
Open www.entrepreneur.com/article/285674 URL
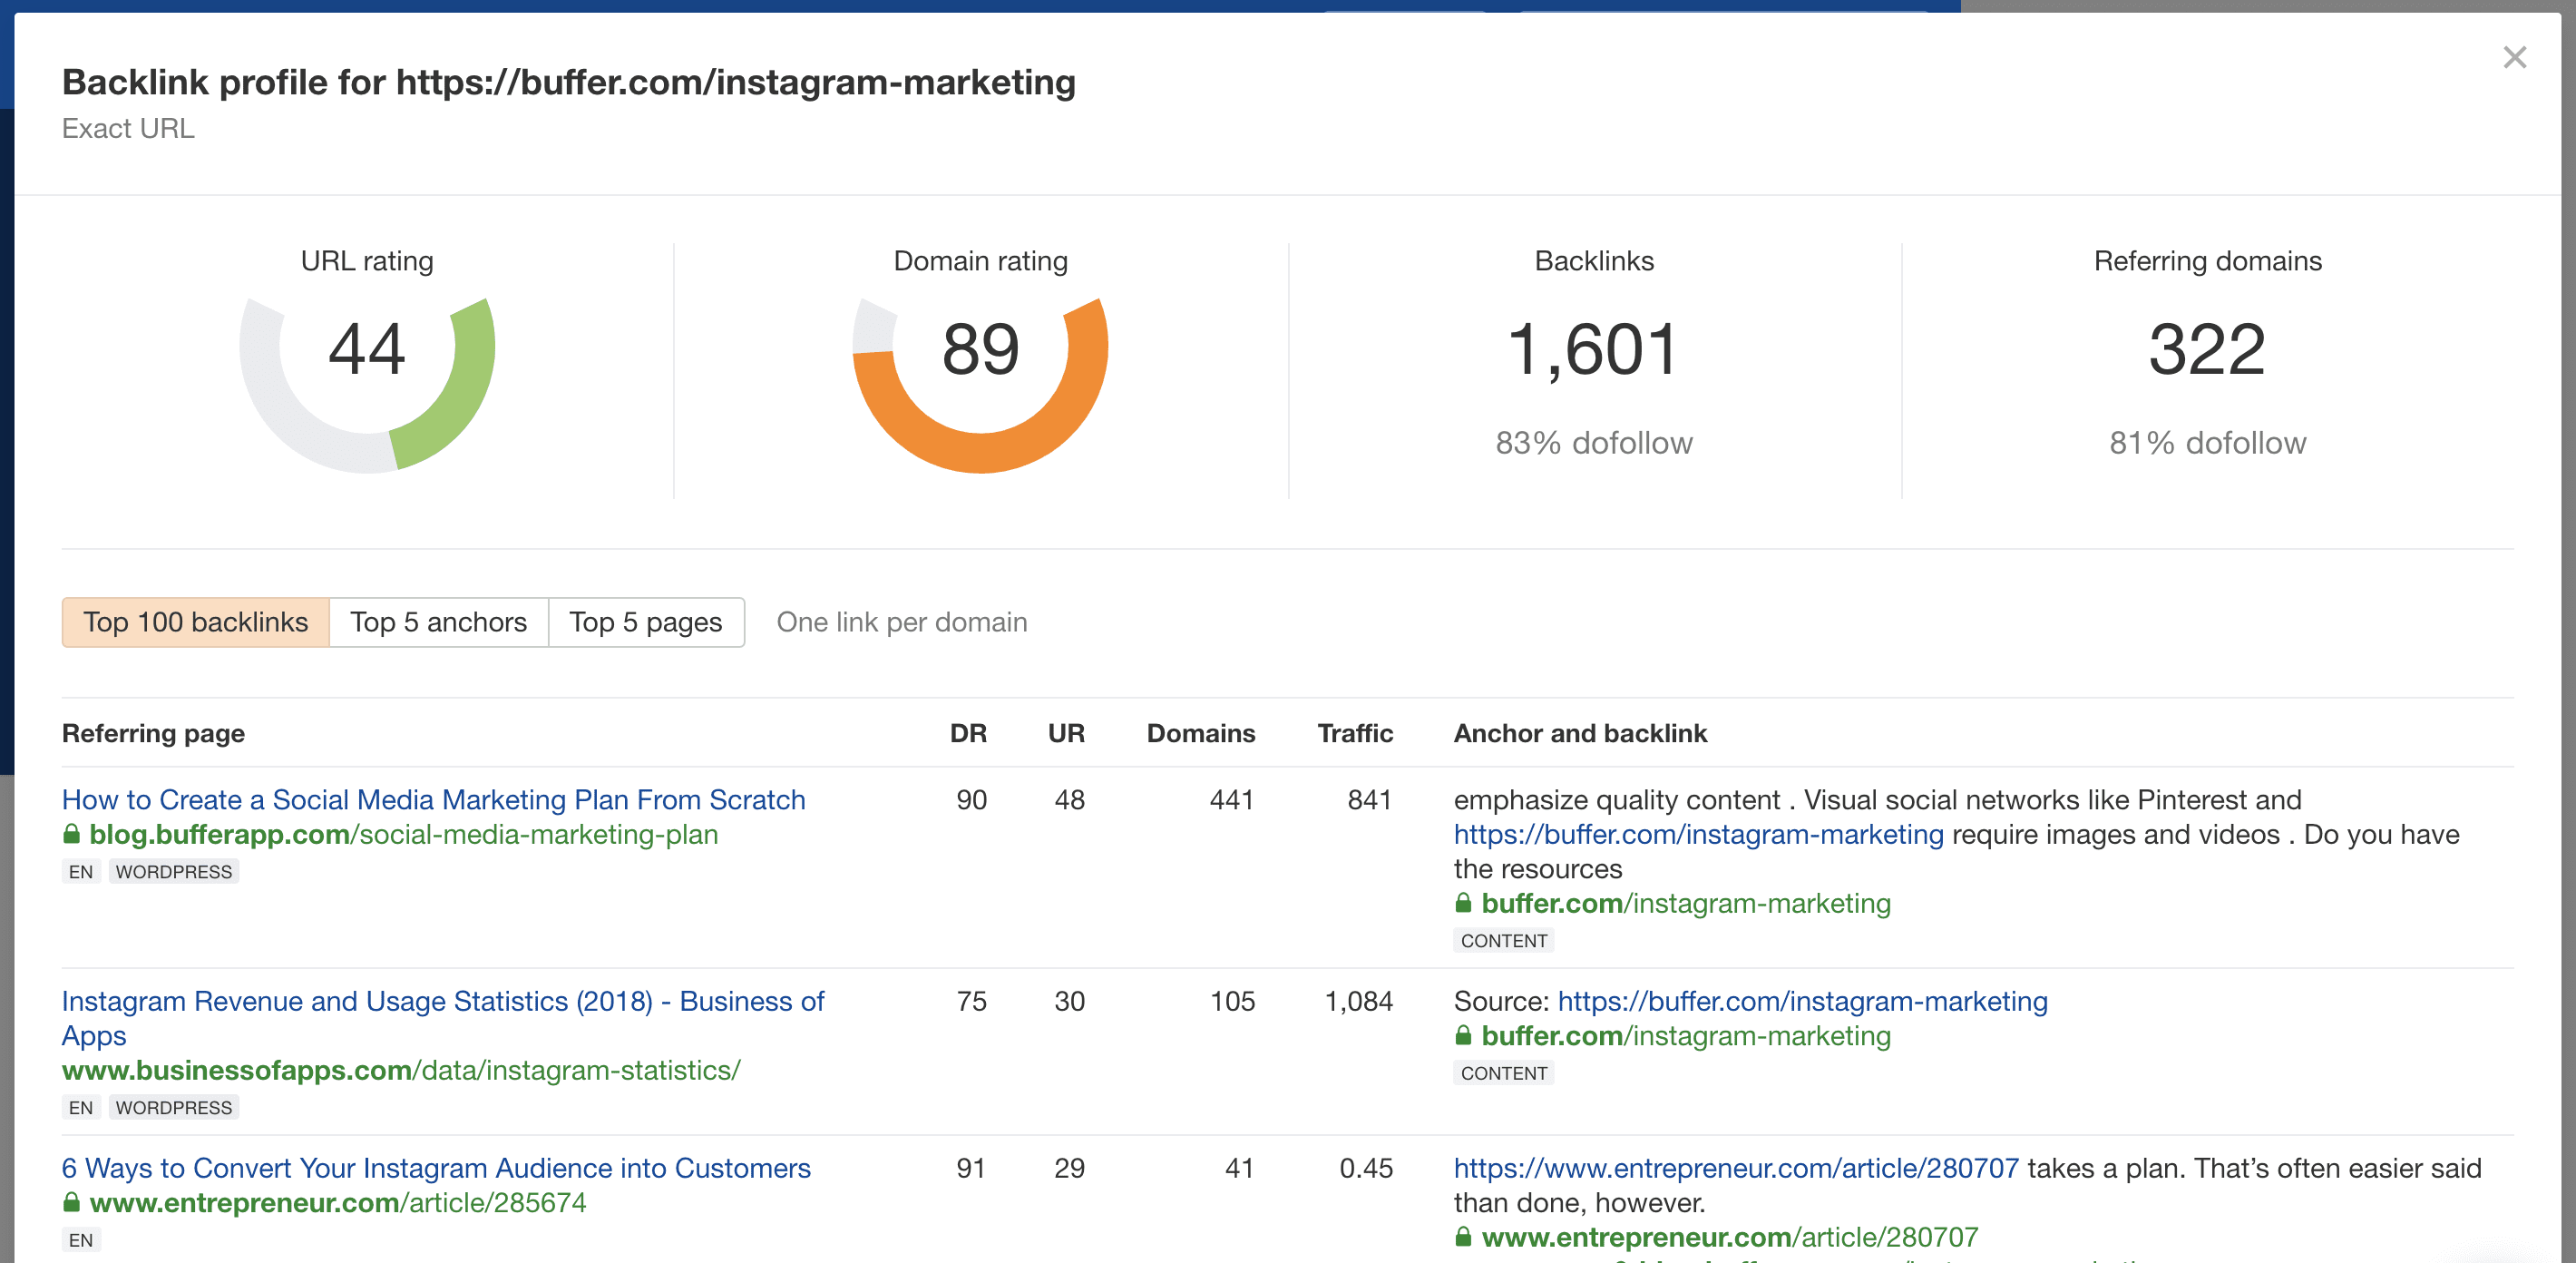click(338, 1202)
